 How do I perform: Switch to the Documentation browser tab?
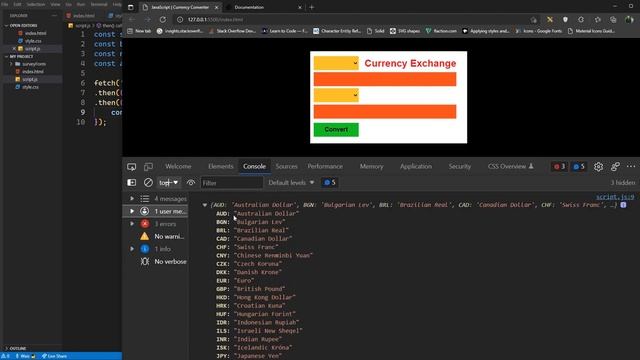[264, 7]
